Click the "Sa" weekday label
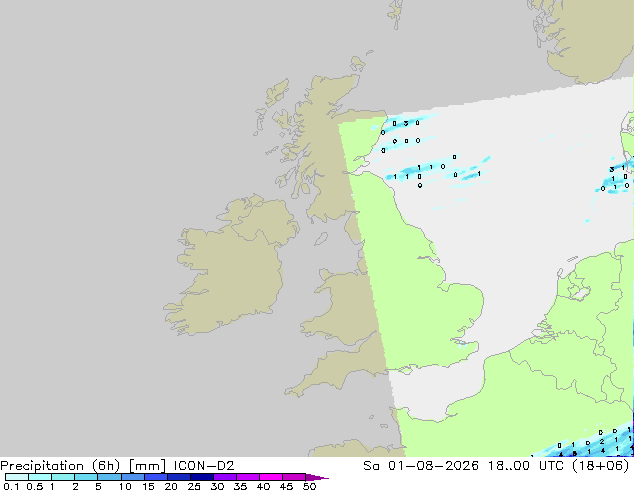The image size is (634, 490). coord(371,466)
